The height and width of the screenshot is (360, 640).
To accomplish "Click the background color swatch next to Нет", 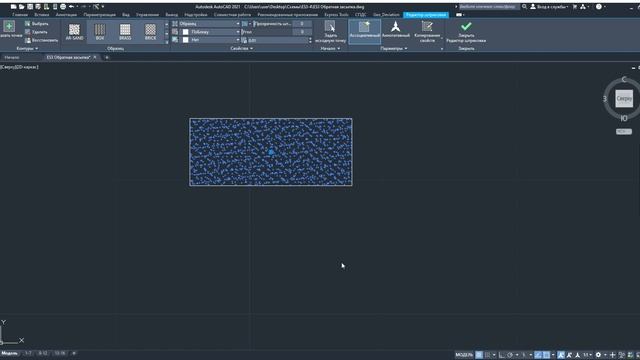I will pyautogui.click(x=185, y=40).
